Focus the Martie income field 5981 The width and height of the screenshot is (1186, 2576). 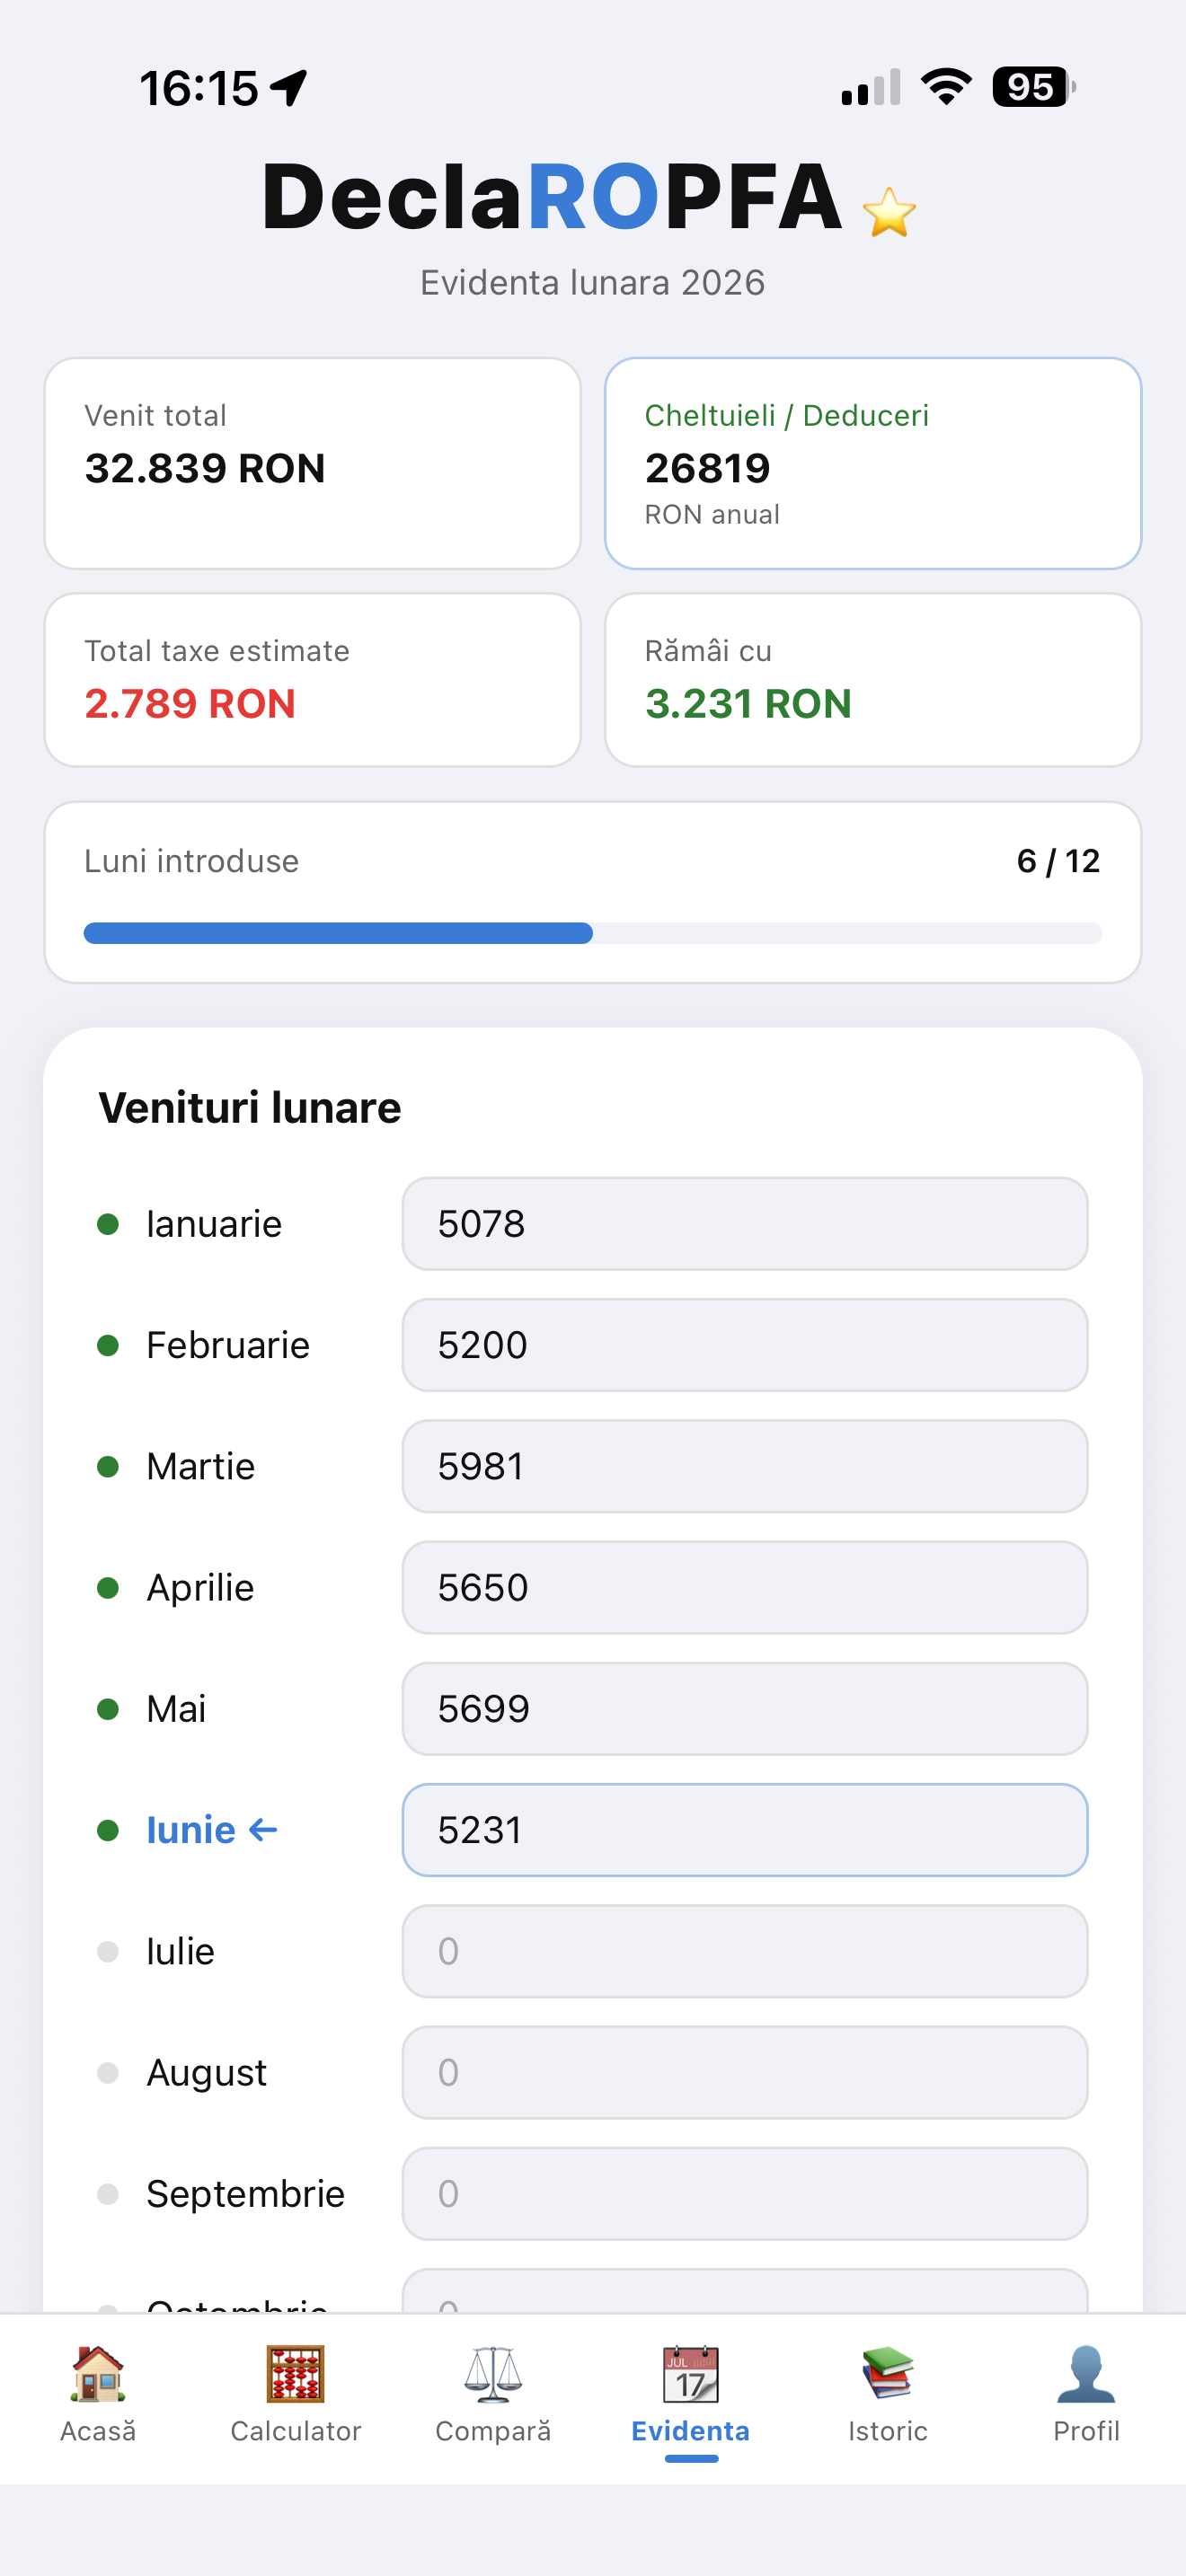tap(745, 1466)
